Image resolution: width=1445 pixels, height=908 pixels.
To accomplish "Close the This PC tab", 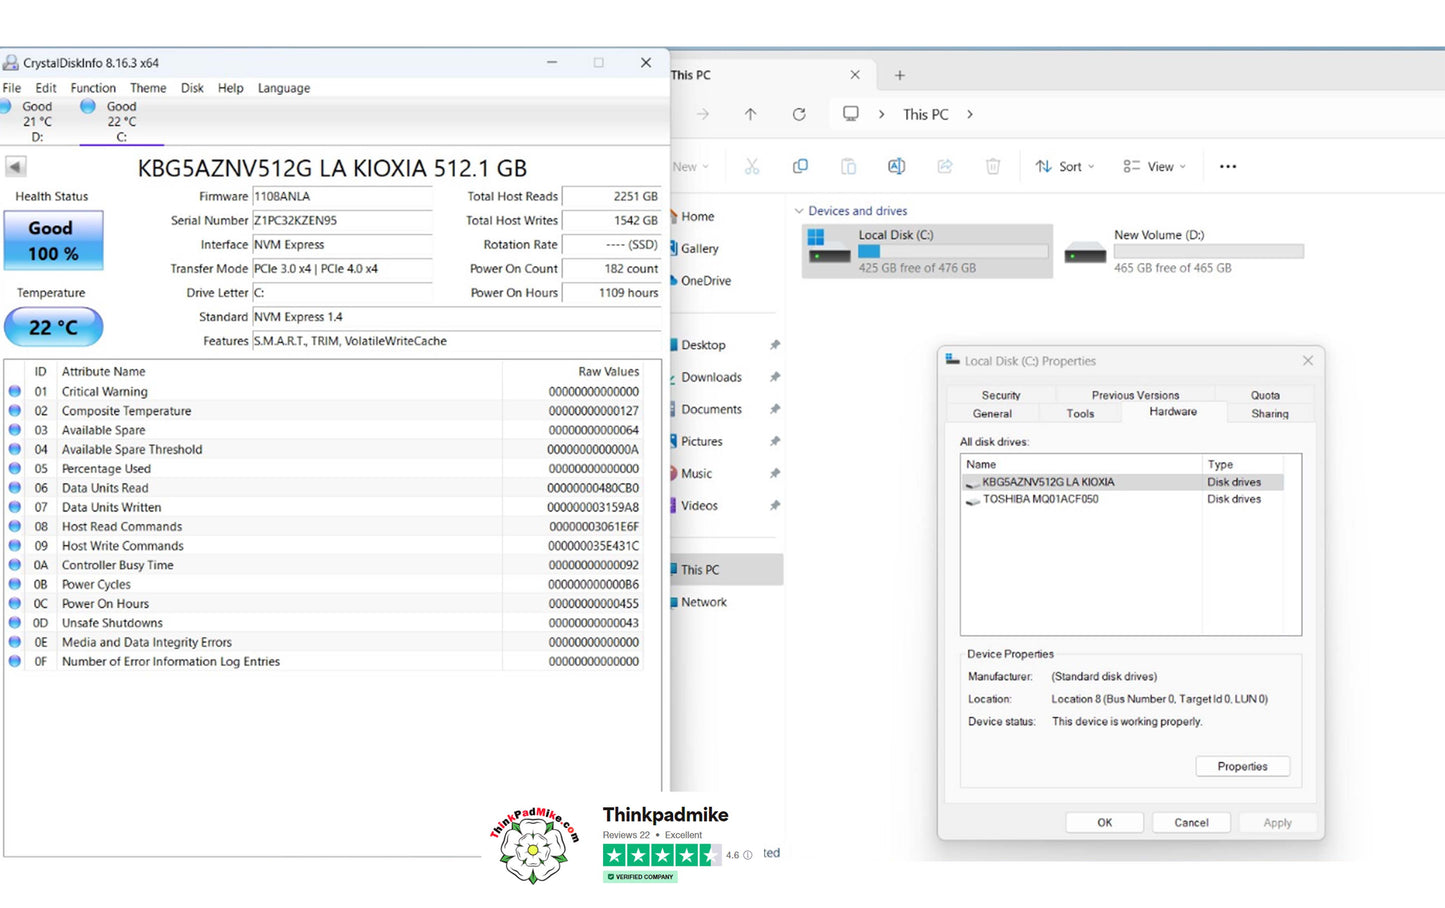I will point(855,75).
